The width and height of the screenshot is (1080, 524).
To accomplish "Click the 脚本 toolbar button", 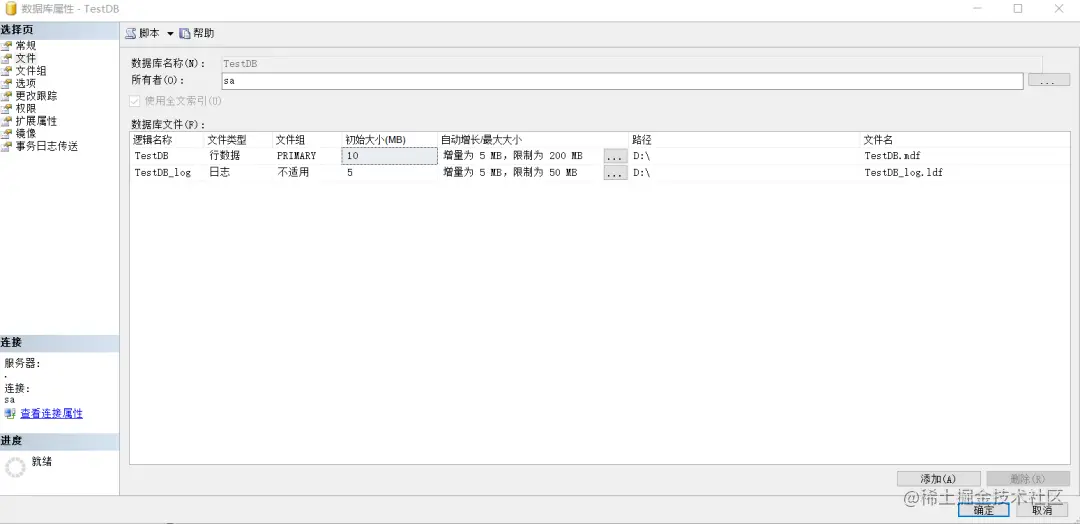I will point(143,33).
